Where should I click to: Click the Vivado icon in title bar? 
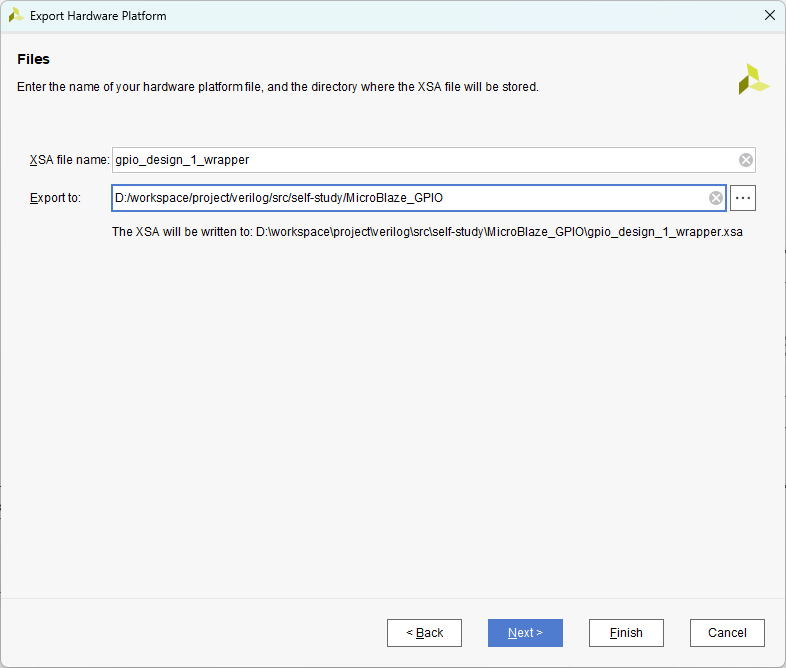click(x=16, y=16)
